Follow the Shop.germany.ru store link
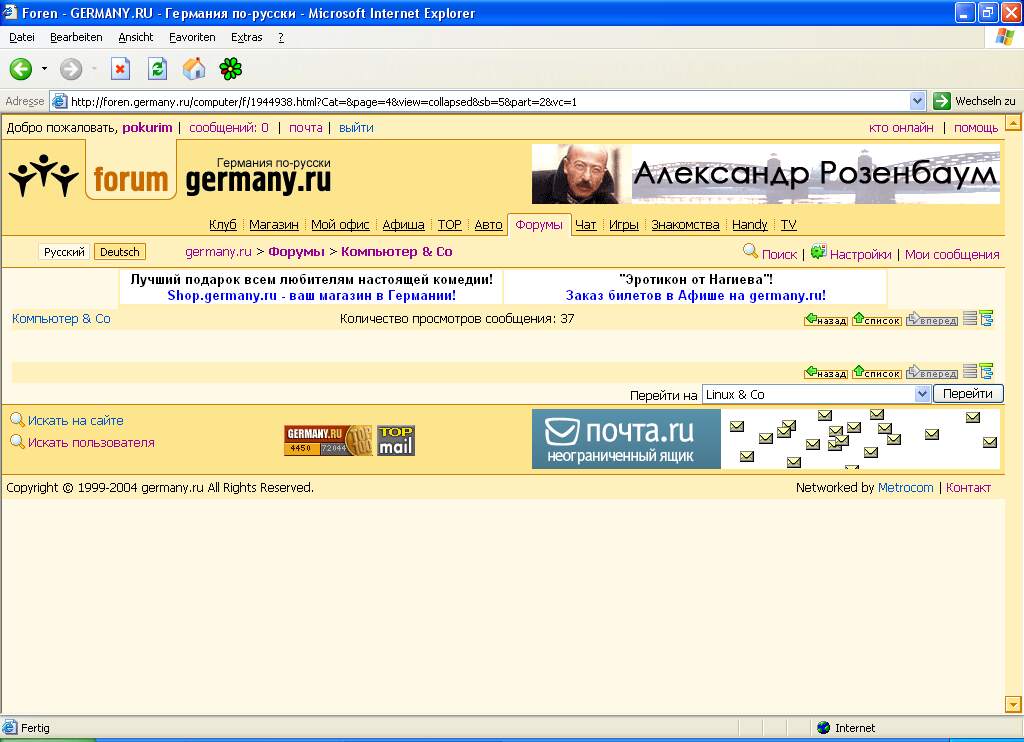This screenshot has height=742, width=1024. (312, 295)
